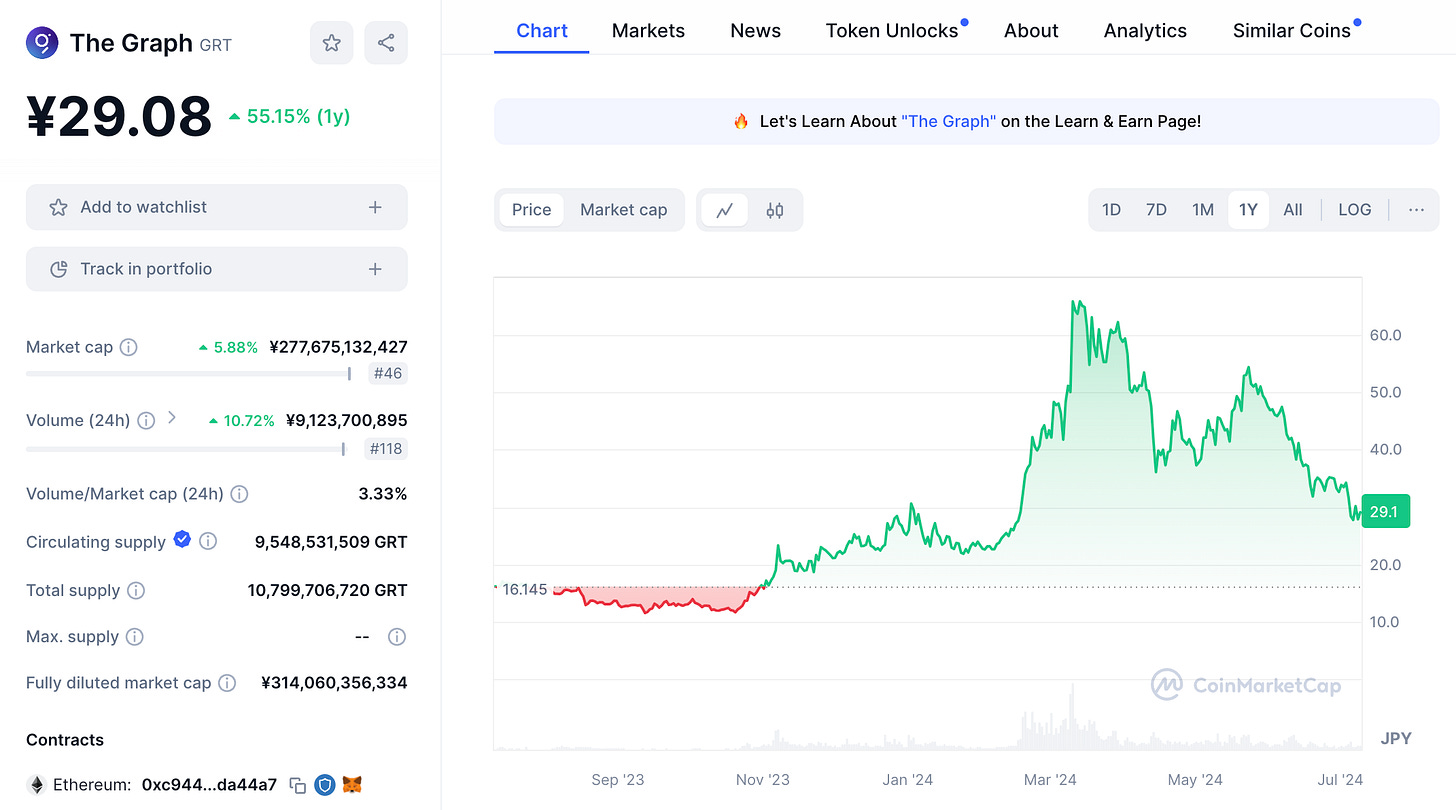Click Circulating supply info icon
The image size is (1456, 810).
tap(208, 541)
